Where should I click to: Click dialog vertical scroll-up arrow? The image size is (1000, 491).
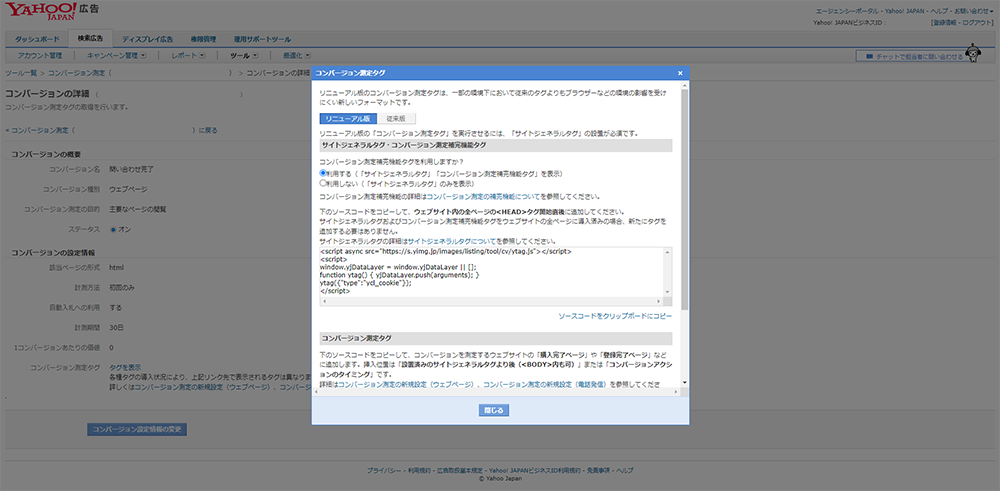685,86
